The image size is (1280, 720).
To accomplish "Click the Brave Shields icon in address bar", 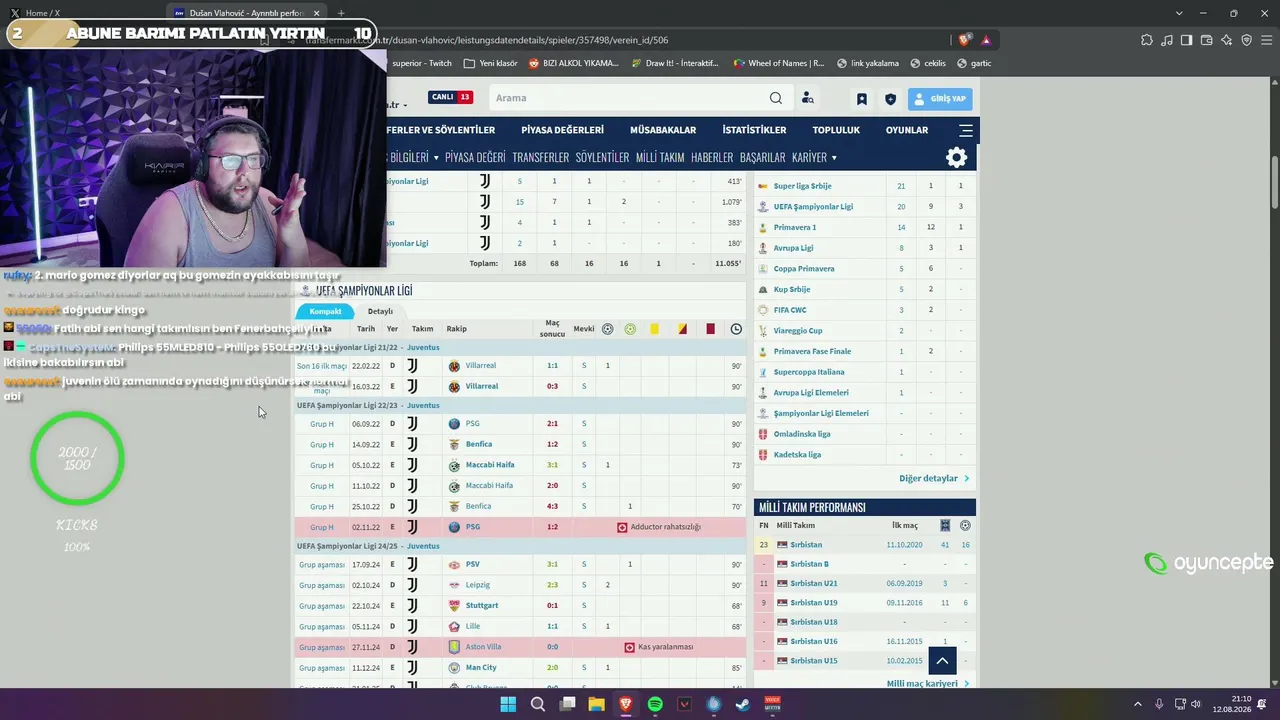I will pos(964,40).
